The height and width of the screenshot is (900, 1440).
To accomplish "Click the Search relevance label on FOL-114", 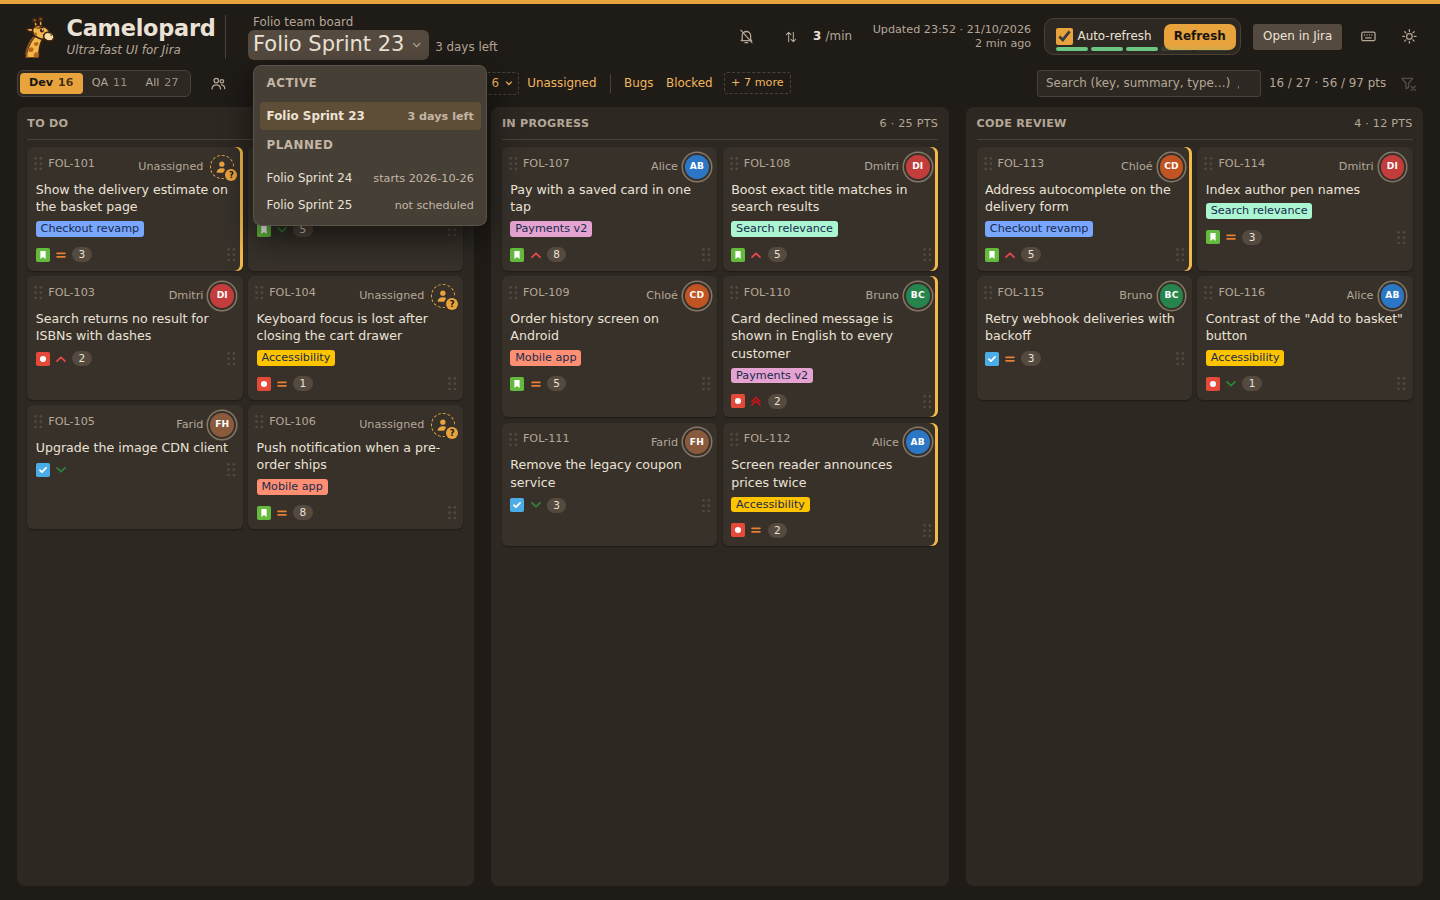I will pos(1259,211).
